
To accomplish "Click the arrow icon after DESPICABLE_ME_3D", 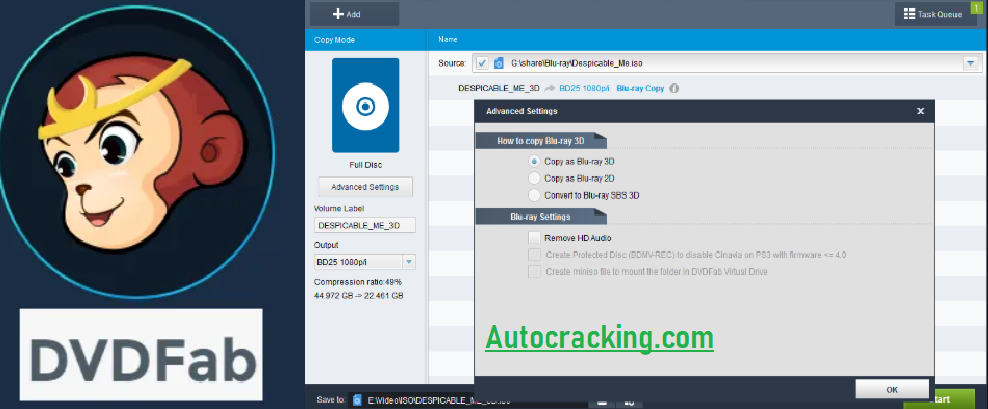I will [x=549, y=88].
